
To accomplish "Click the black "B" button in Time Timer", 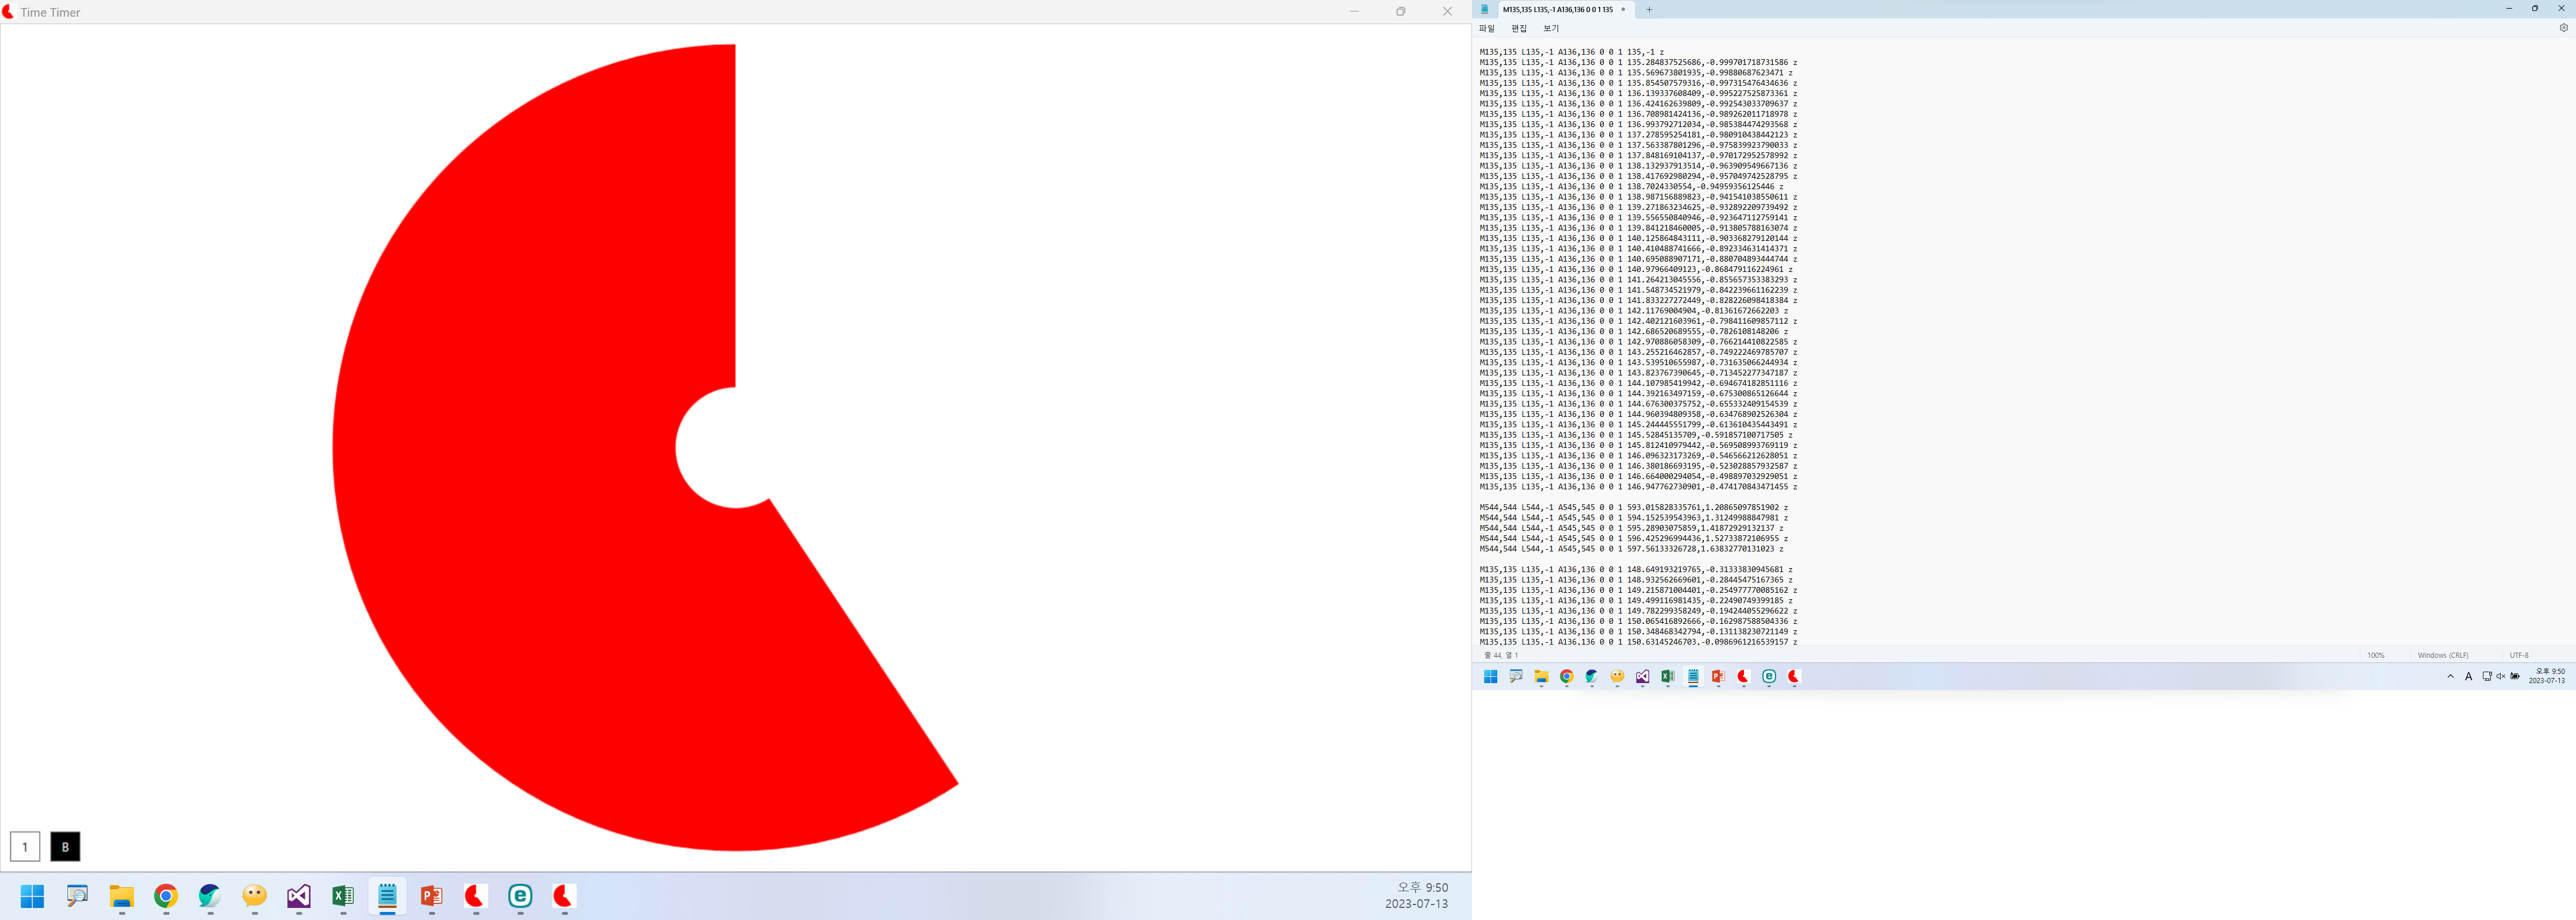I will (65, 846).
